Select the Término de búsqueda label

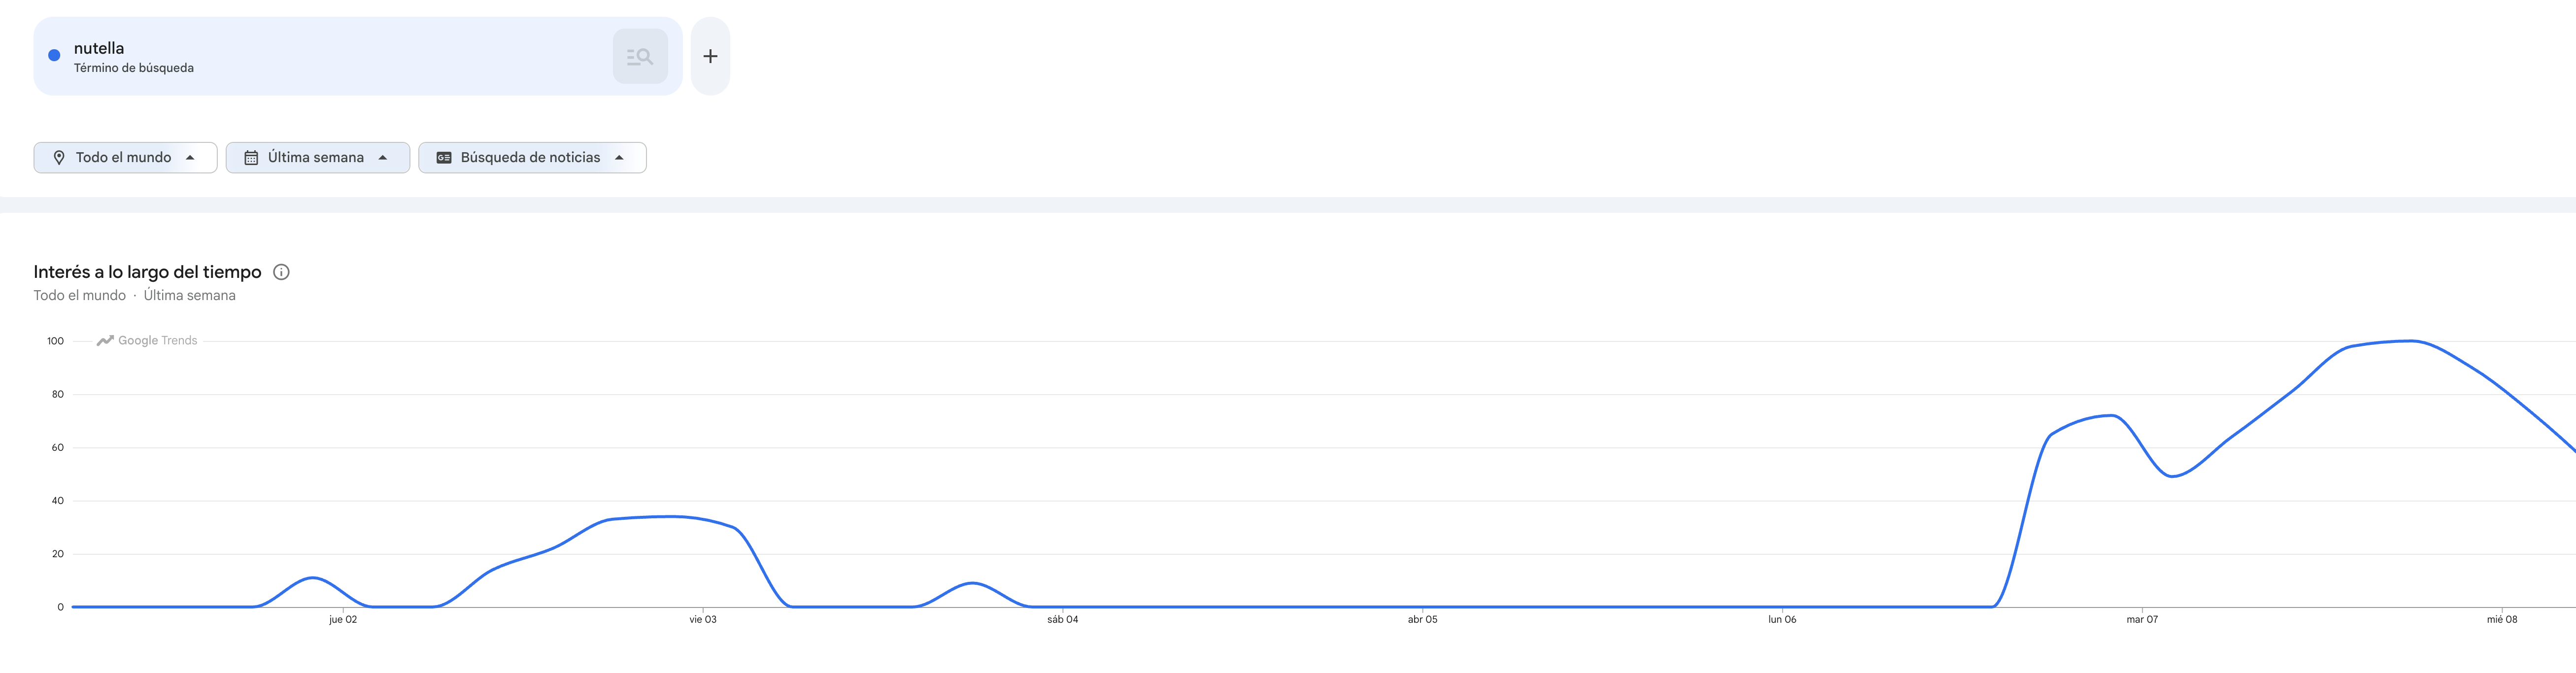coord(134,68)
